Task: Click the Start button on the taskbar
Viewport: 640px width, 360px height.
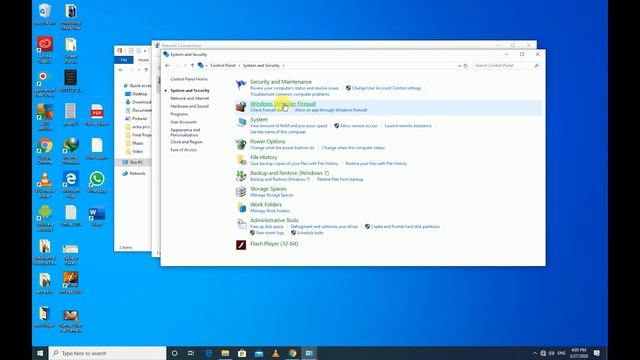Action: [40, 353]
